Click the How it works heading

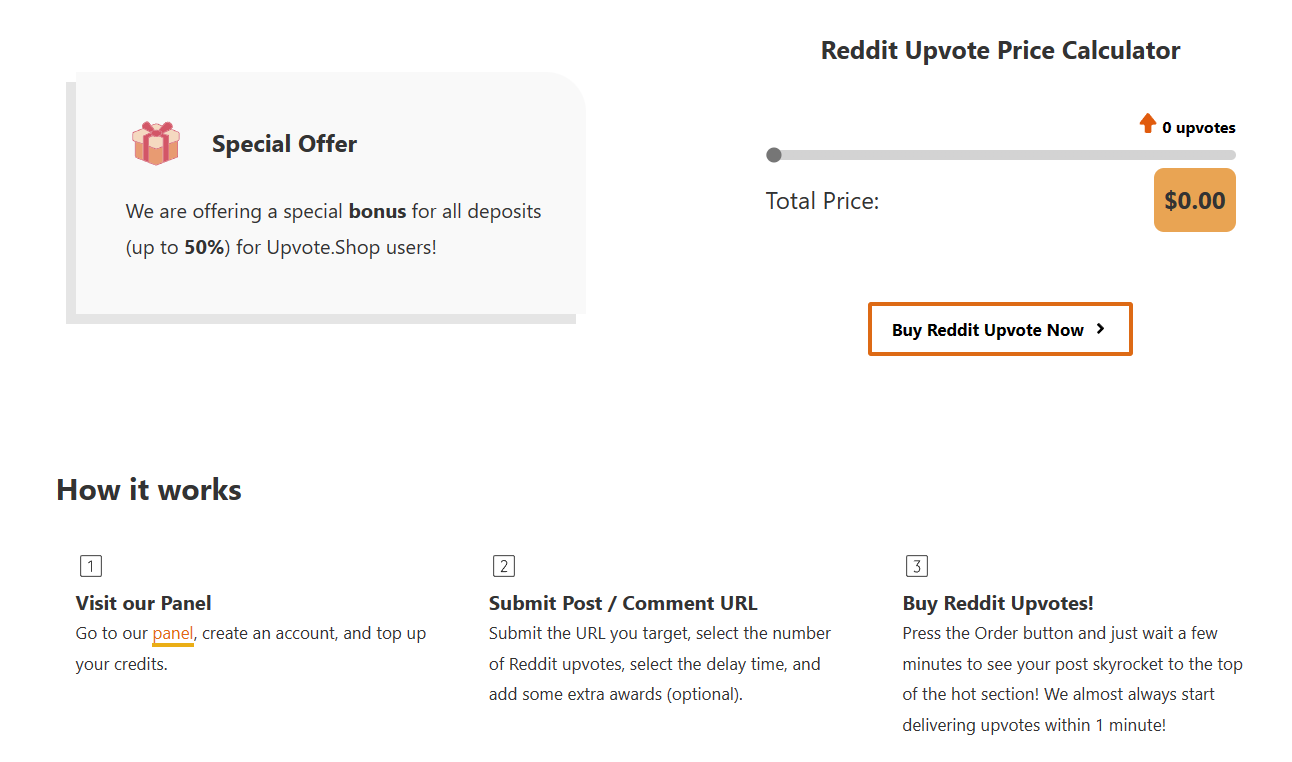(x=149, y=489)
